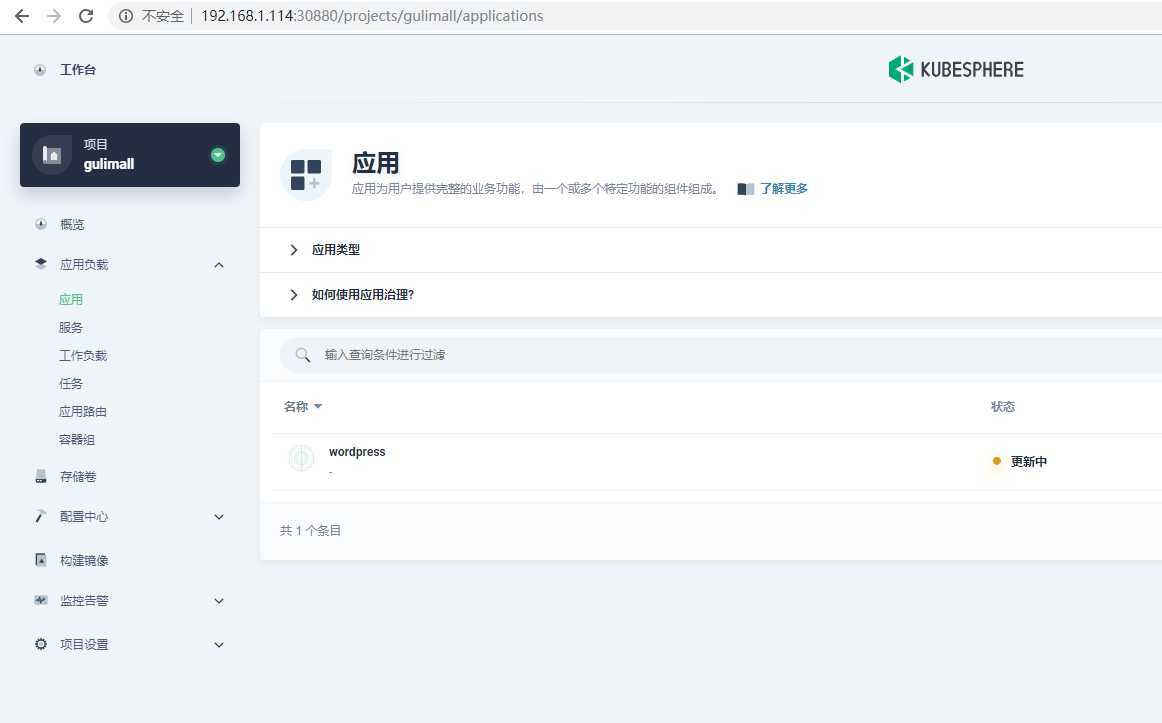
Task: Click the 共 1 个条目 count text
Action: (310, 530)
